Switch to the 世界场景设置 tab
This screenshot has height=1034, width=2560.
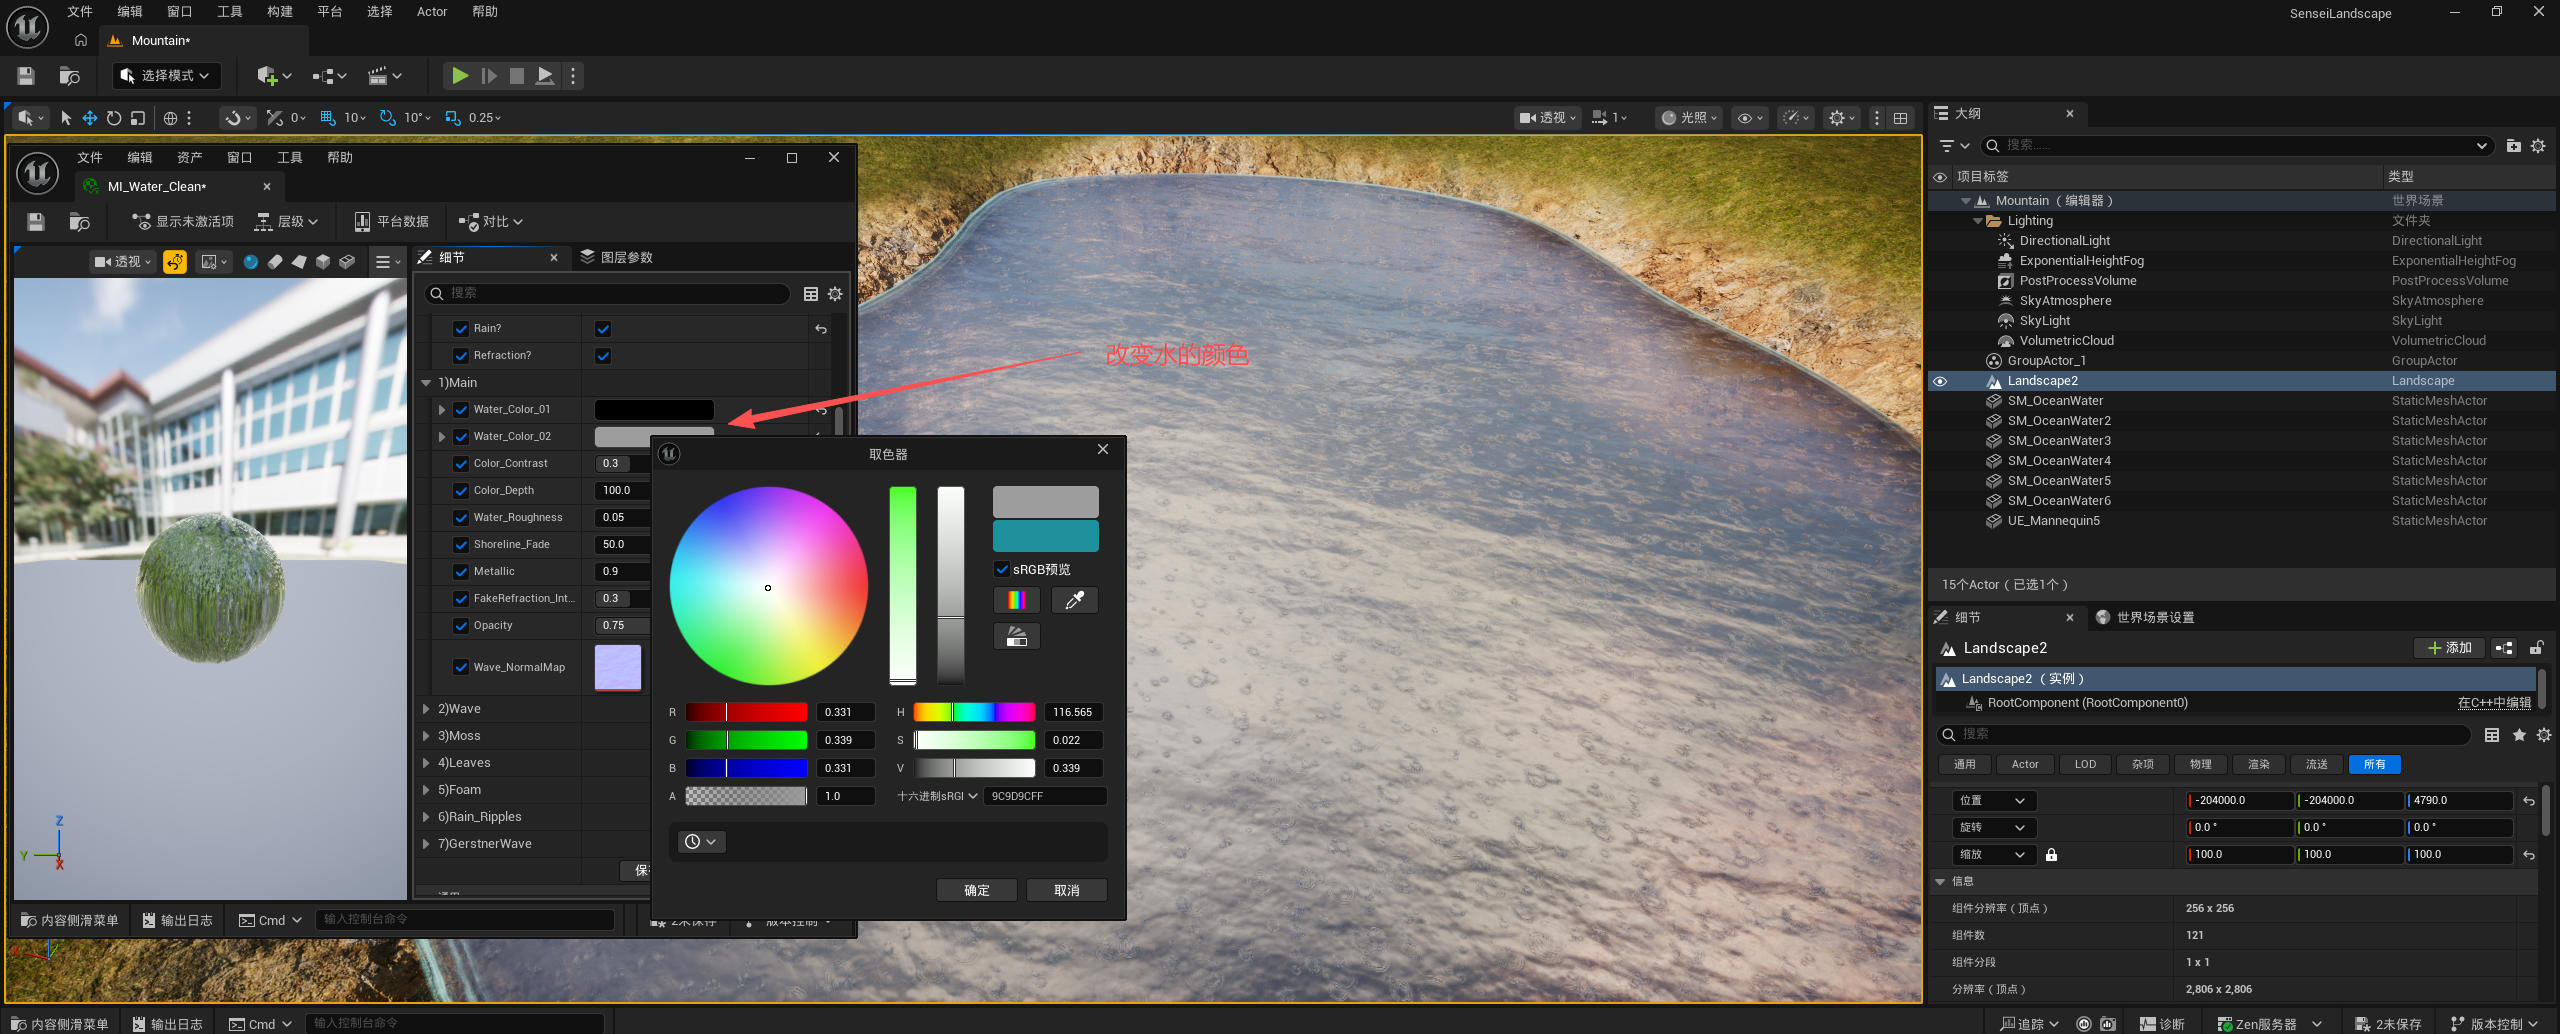click(2145, 618)
